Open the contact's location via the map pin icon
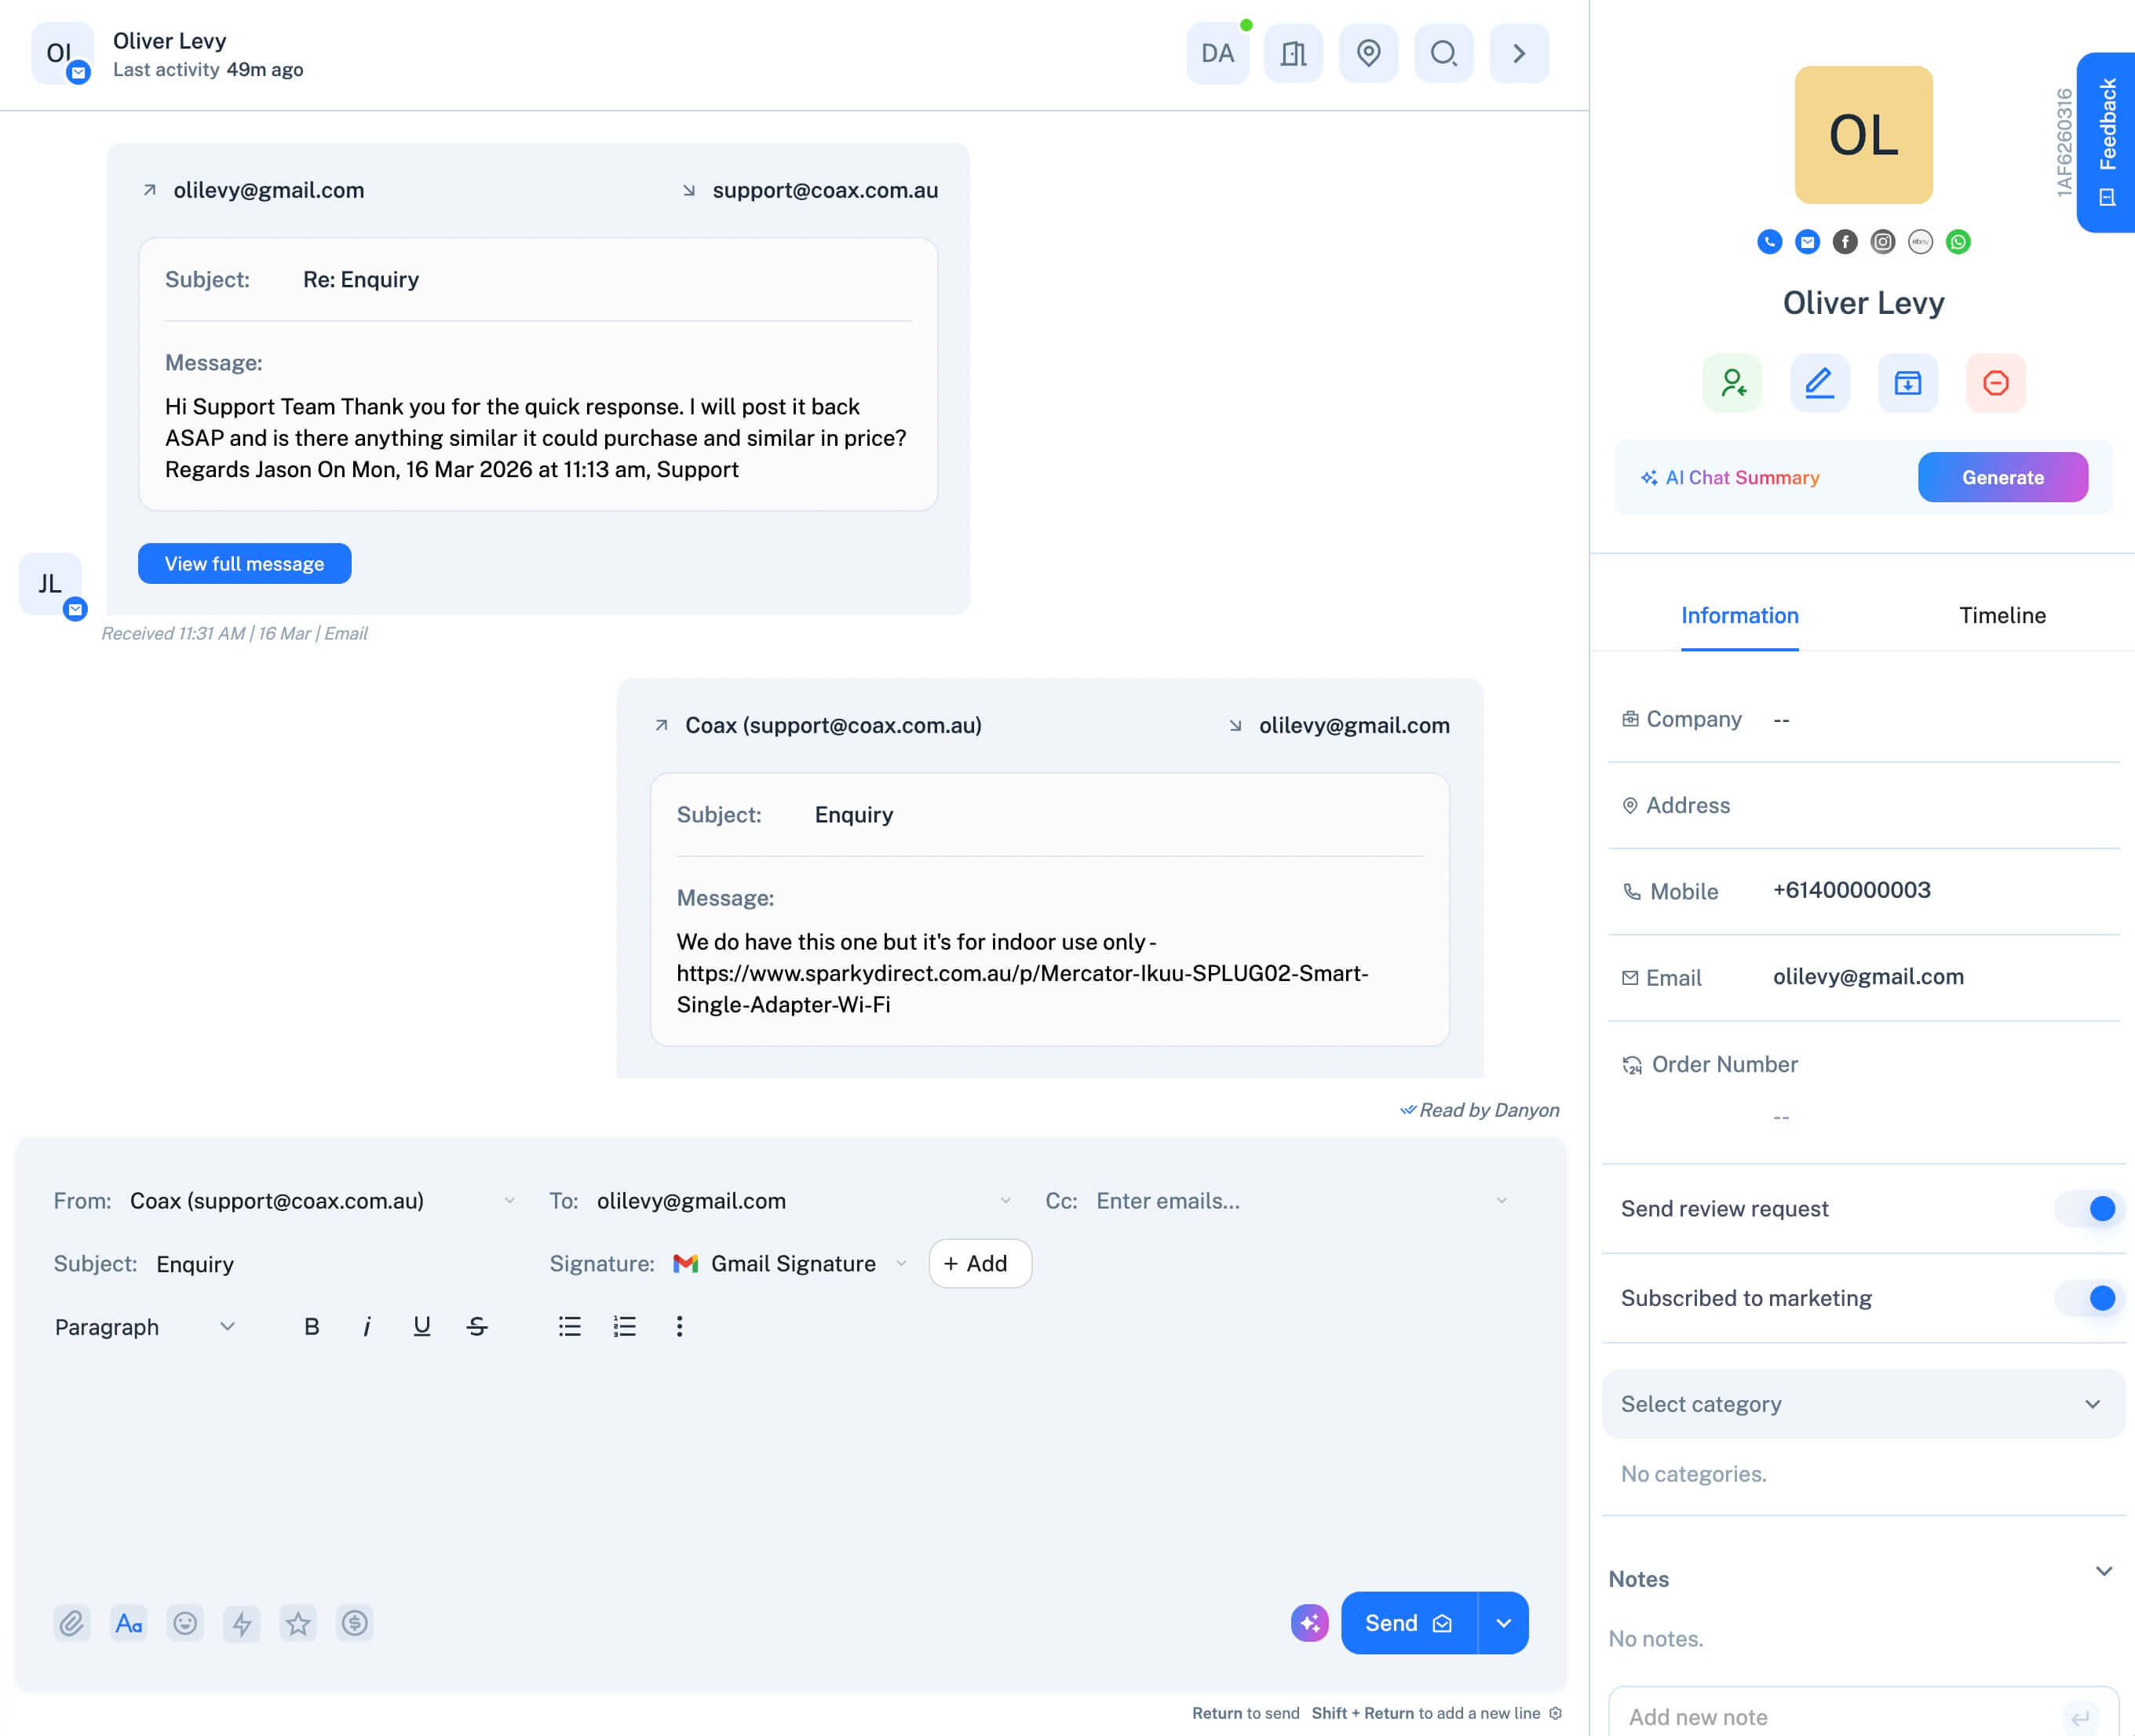The image size is (2135, 1736). pos(1368,53)
